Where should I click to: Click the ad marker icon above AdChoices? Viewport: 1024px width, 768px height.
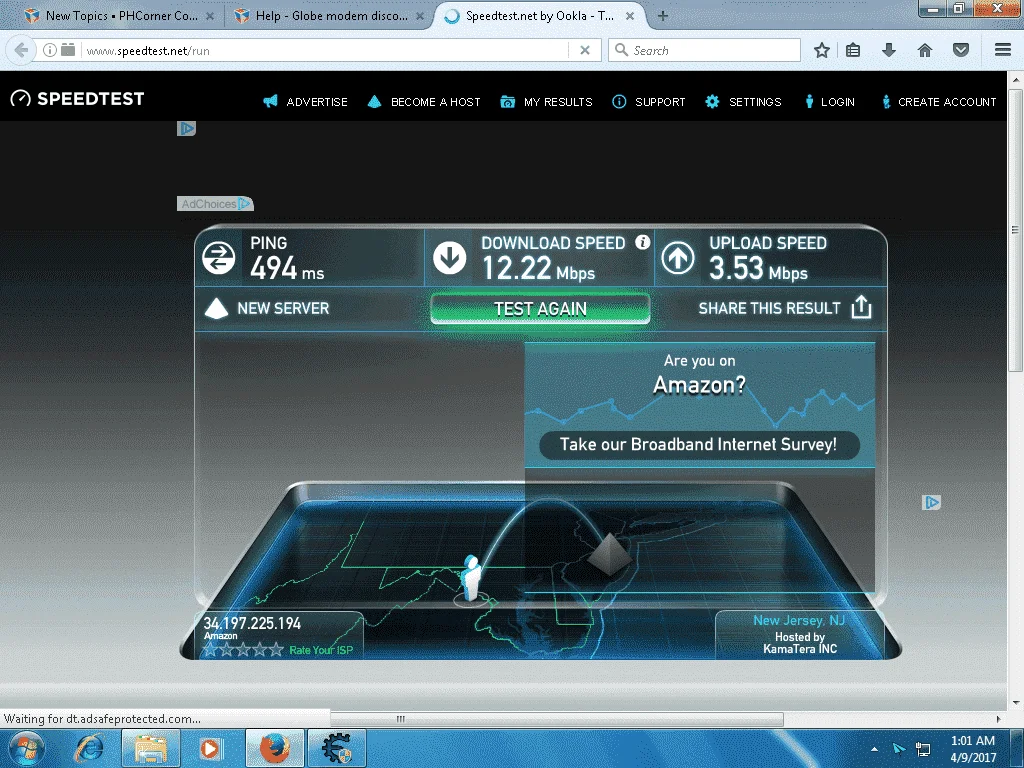point(186,129)
